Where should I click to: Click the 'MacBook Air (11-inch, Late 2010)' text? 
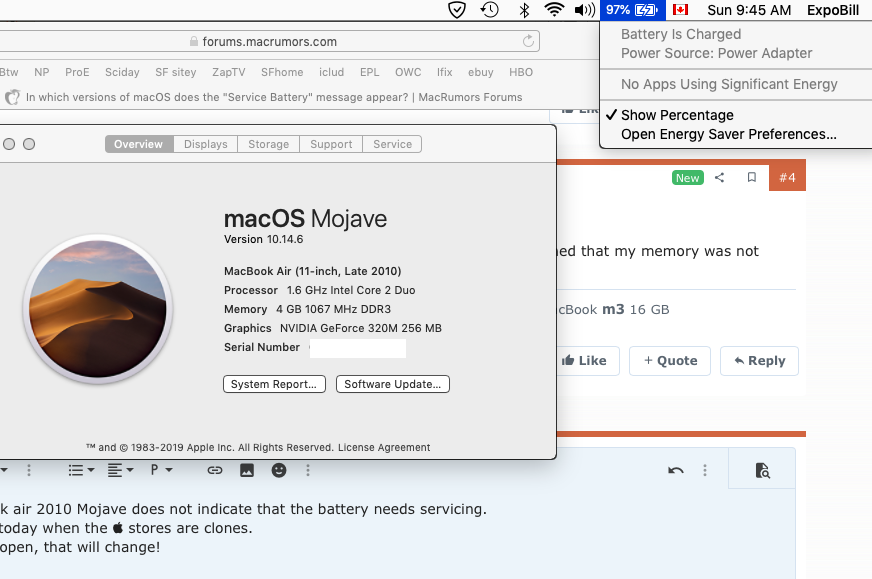(x=313, y=271)
